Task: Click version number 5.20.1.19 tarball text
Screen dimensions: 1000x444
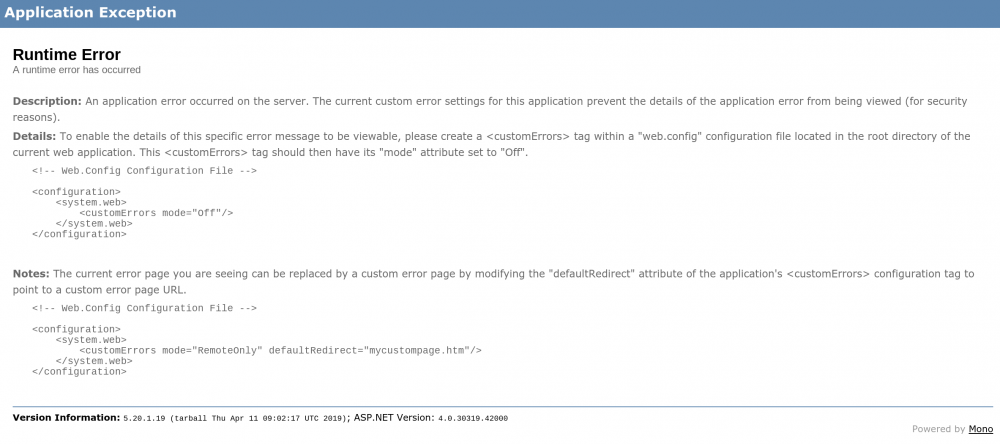Action: [236, 418]
